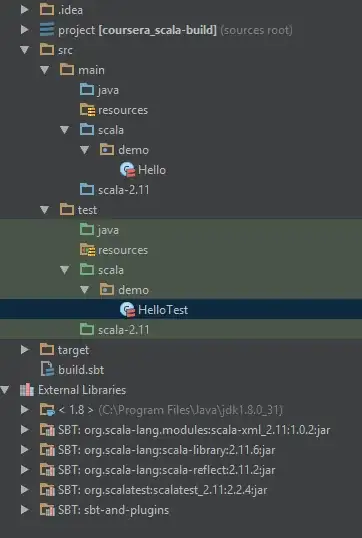Viewport: 362px width, 538px height.
Task: Click the External Libraries bar-chart icon
Action: pos(27,389)
